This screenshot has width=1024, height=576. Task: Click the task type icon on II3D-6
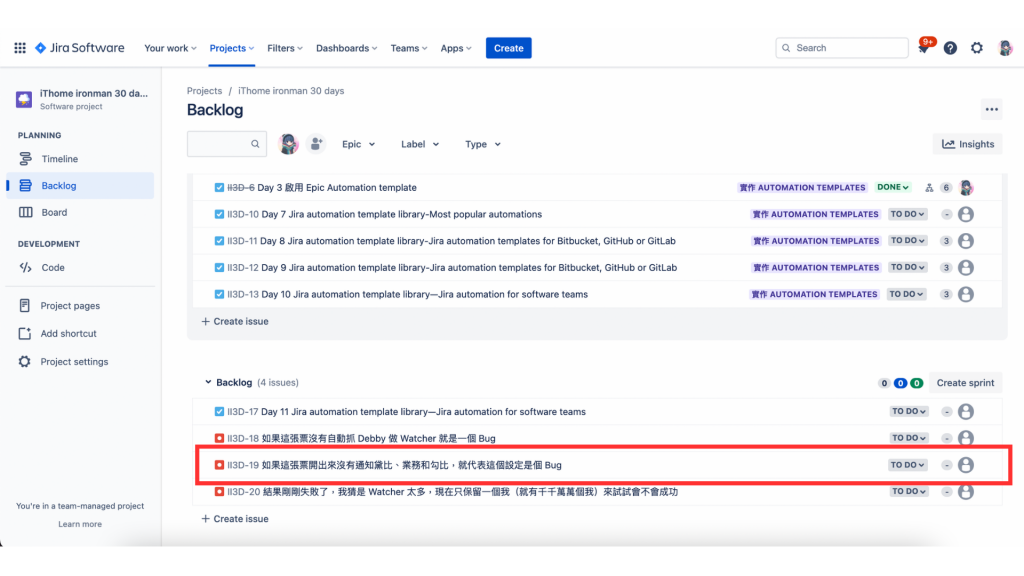[x=219, y=187]
